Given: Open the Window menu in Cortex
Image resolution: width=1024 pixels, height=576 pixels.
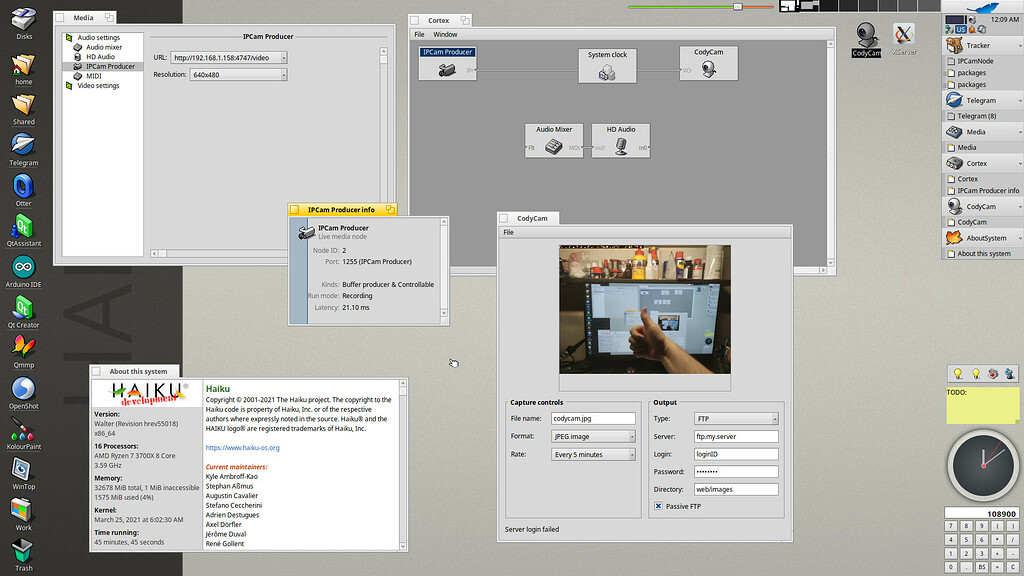Looking at the screenshot, I should 445,35.
